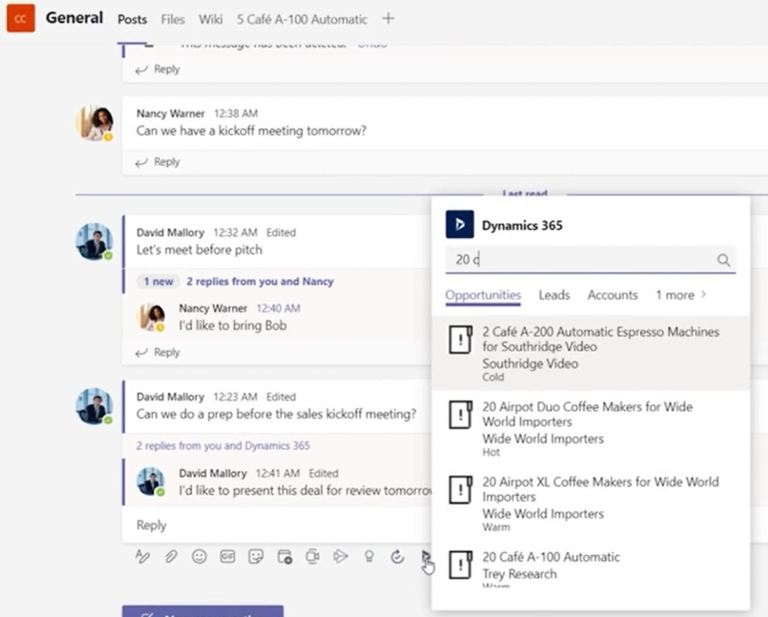Screen dimensions: 768x617
Task: Add a new tab with plus icon
Action: [x=388, y=19]
